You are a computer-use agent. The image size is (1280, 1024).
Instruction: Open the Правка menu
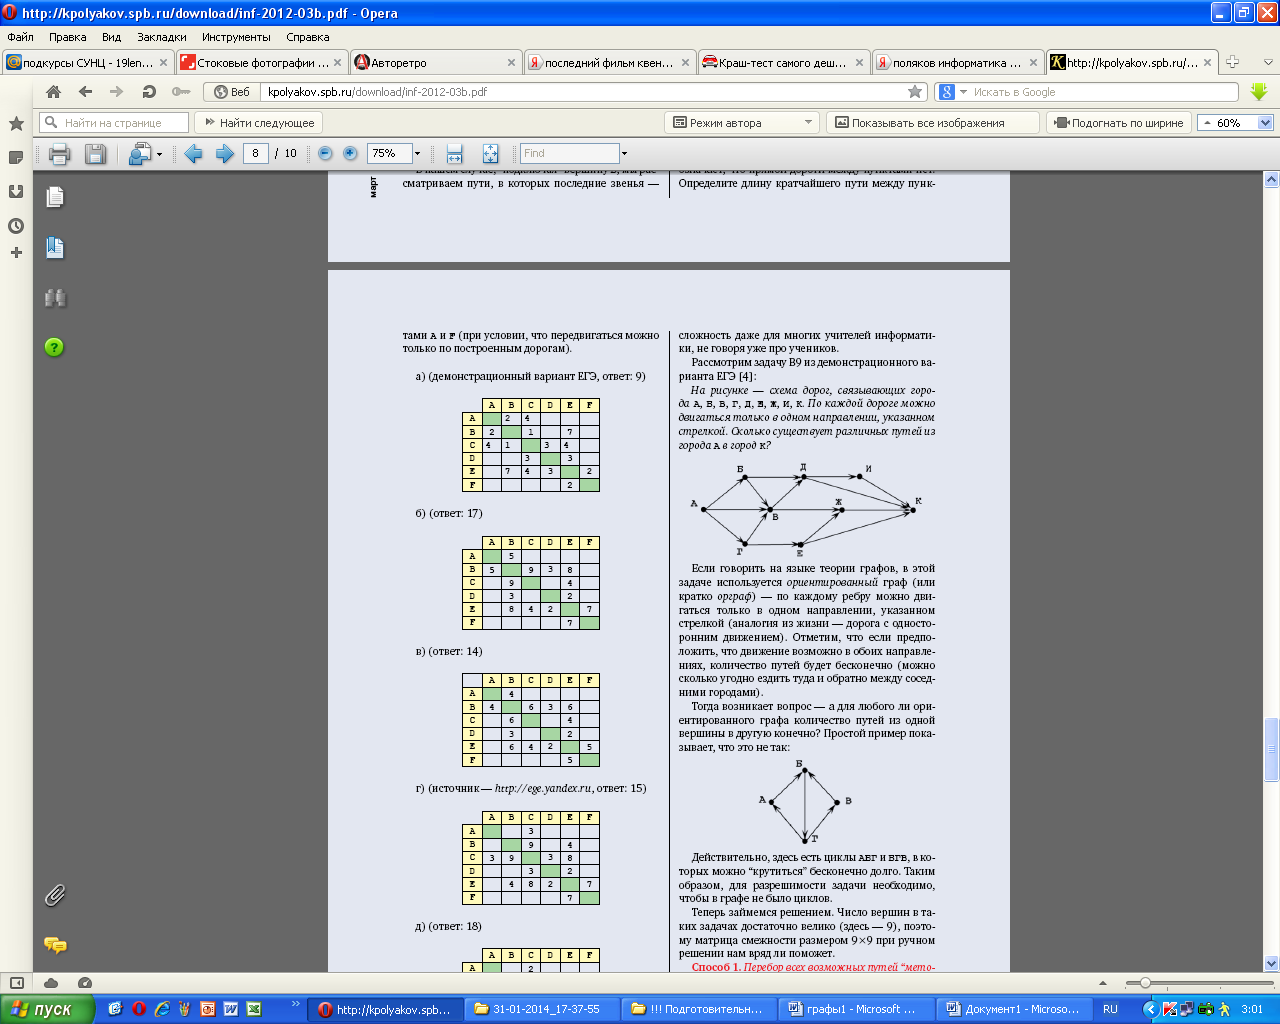point(68,37)
